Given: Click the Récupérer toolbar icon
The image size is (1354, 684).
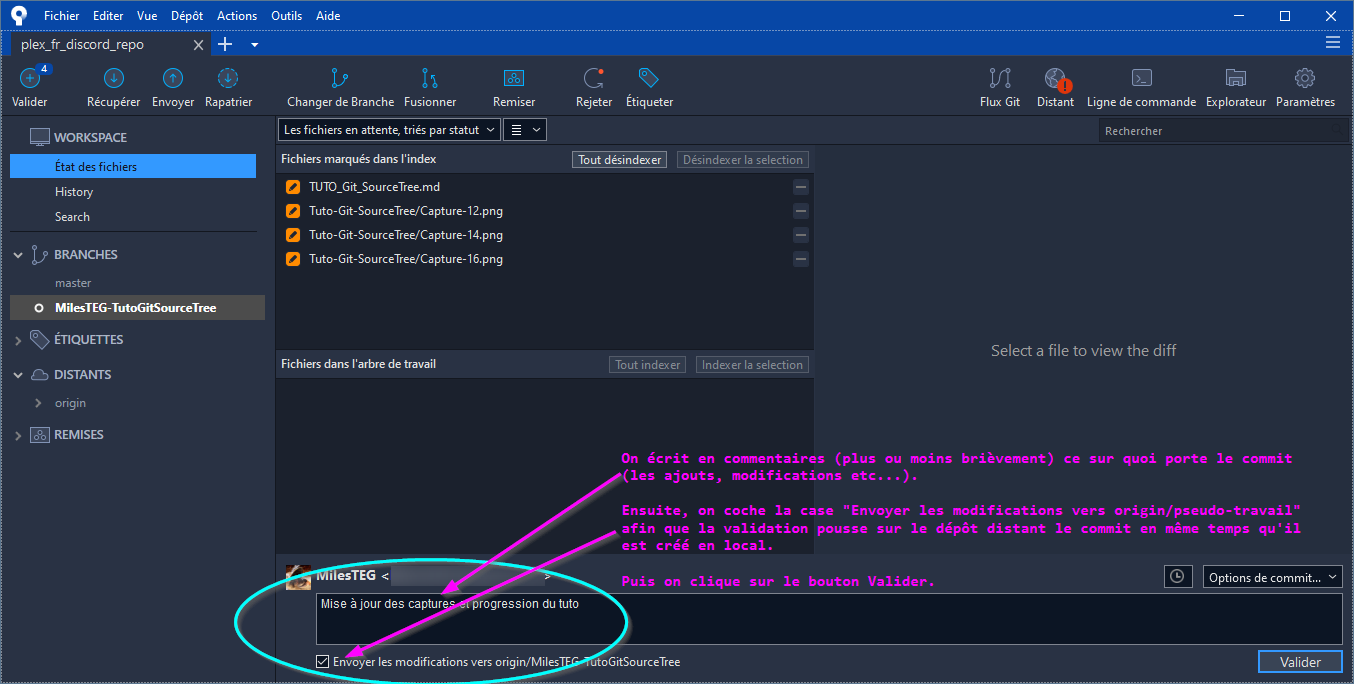Looking at the screenshot, I should click(x=113, y=79).
